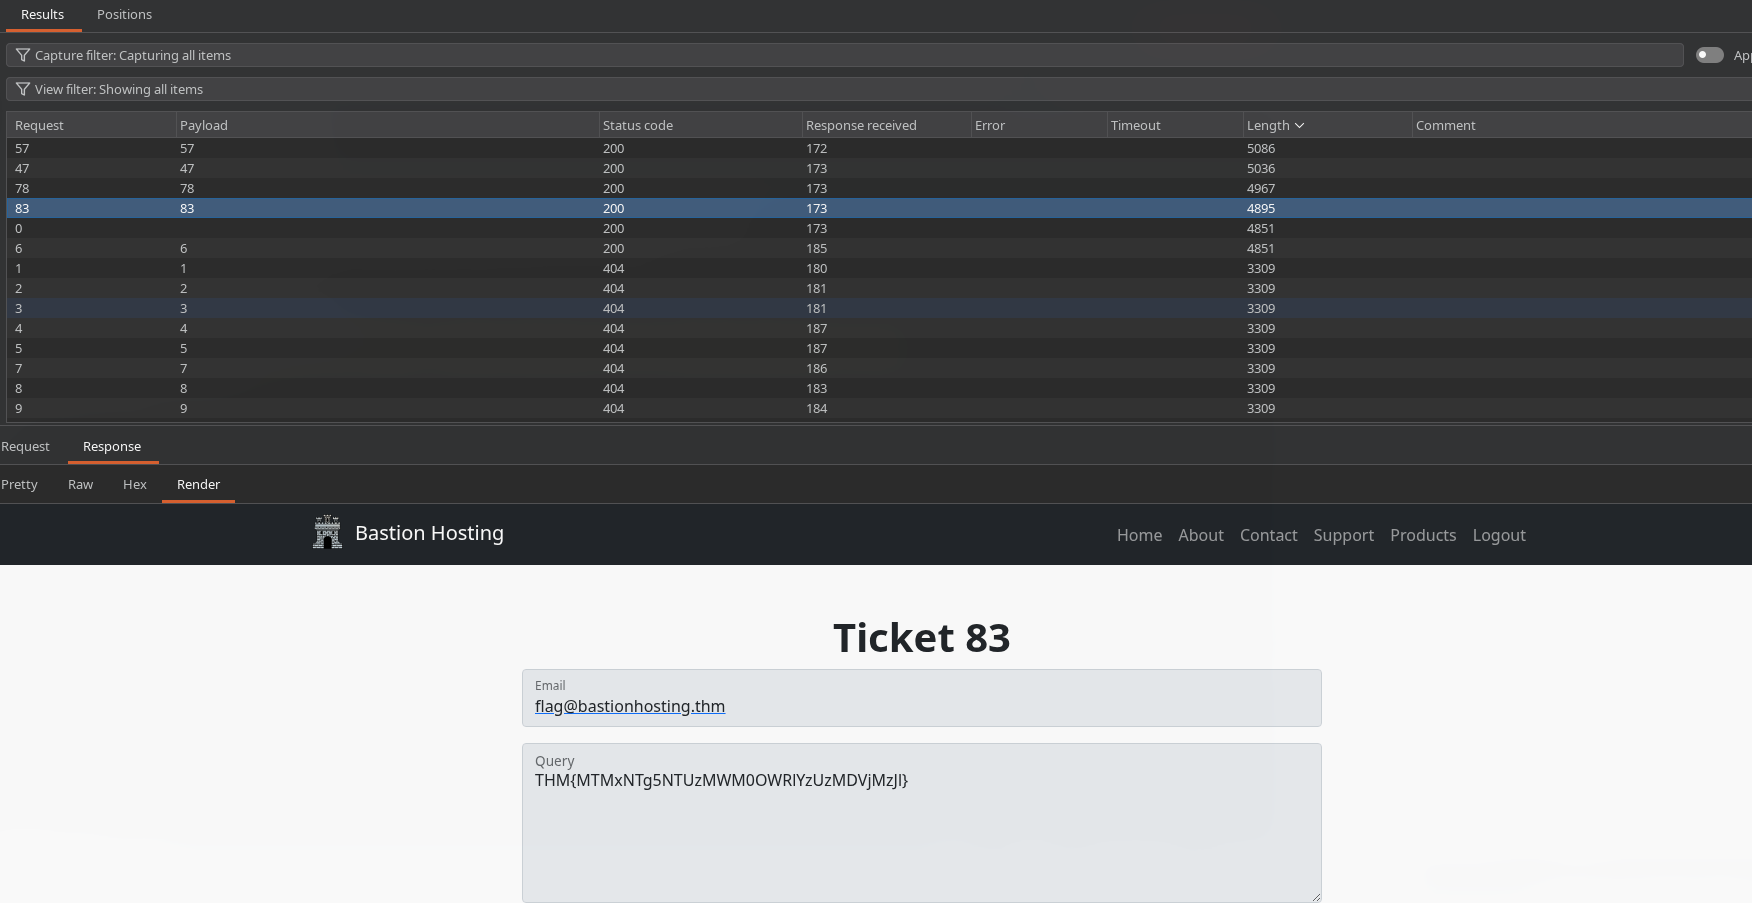
Task: Select the row with payload 1
Action: (x=879, y=268)
